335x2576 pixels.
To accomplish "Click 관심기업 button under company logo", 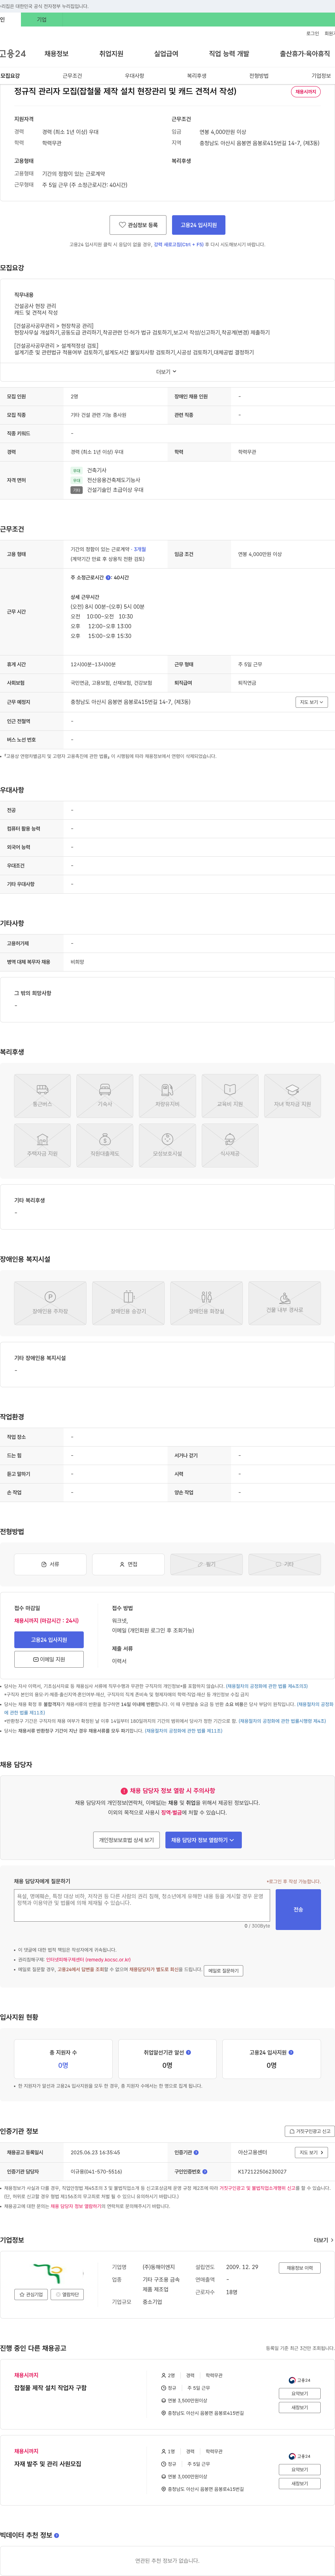I will point(31,2294).
